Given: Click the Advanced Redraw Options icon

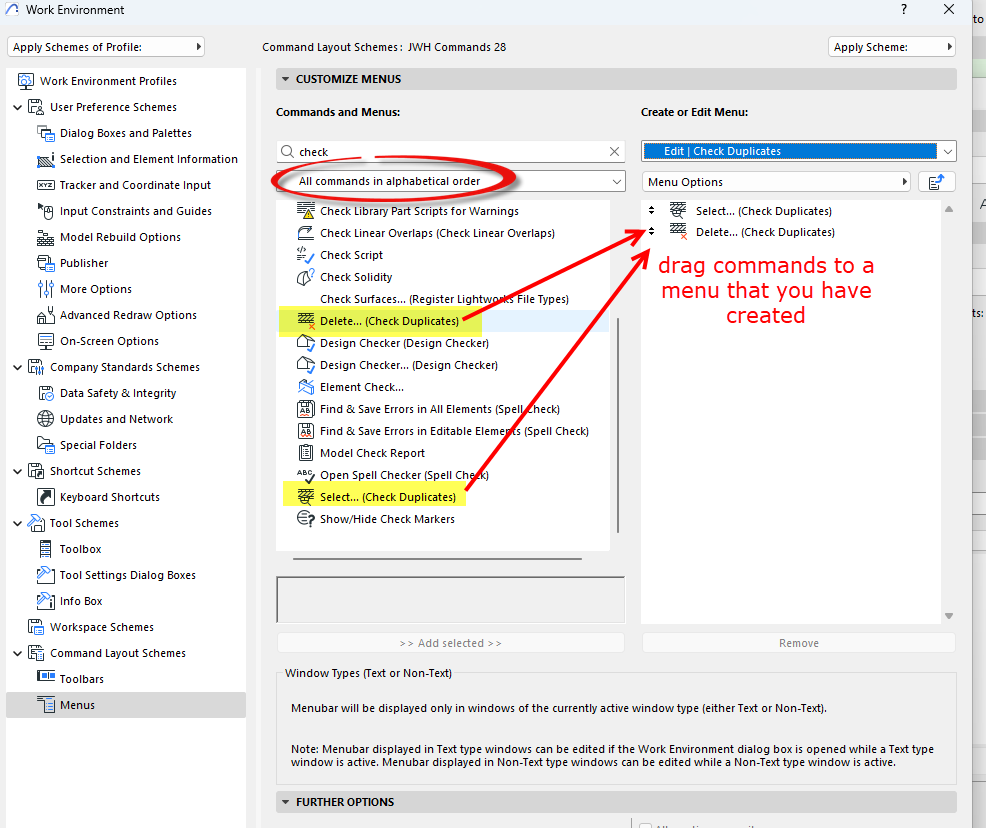Looking at the screenshot, I should (x=46, y=315).
